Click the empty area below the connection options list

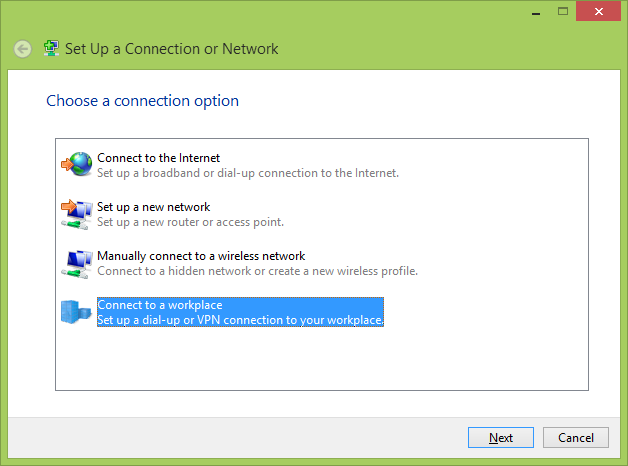[322, 358]
